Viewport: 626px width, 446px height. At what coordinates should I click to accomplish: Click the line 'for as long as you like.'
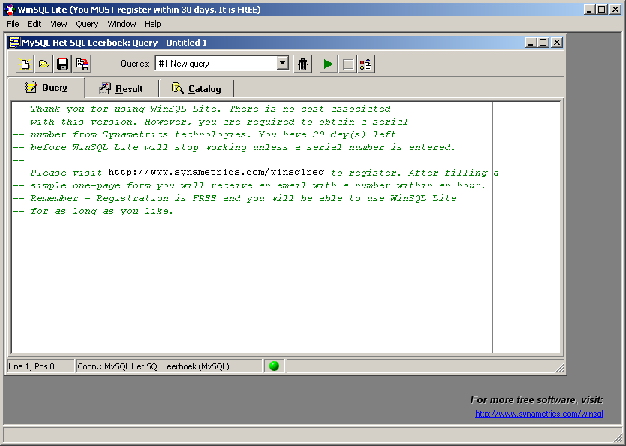tap(102, 211)
